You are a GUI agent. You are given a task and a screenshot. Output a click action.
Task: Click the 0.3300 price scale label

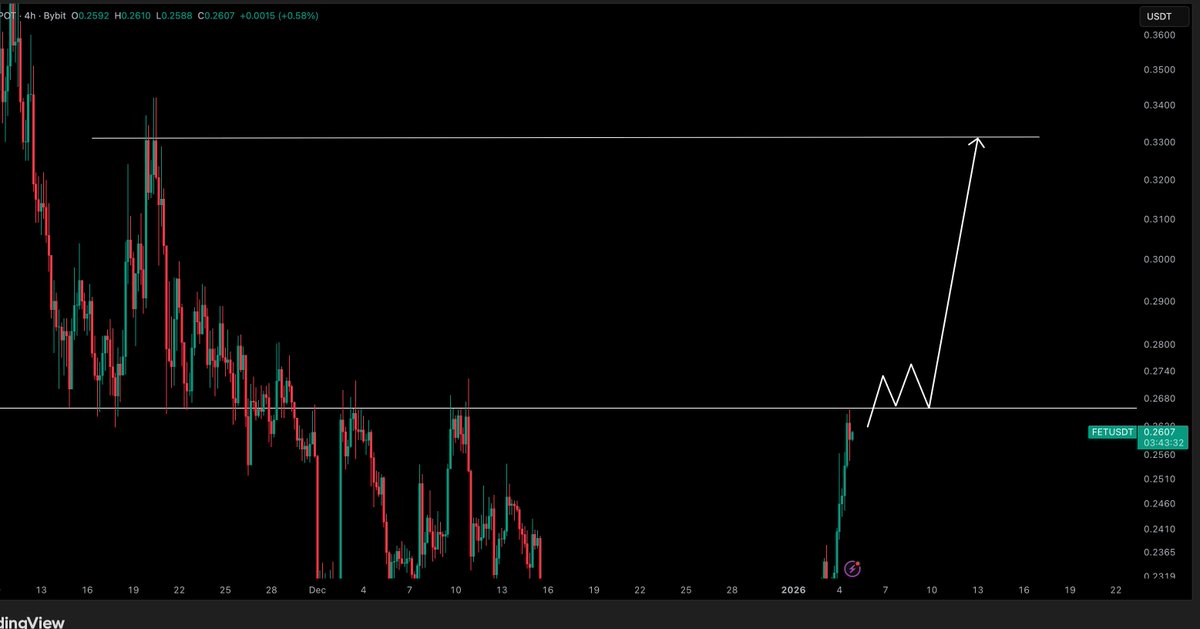(x=1159, y=143)
